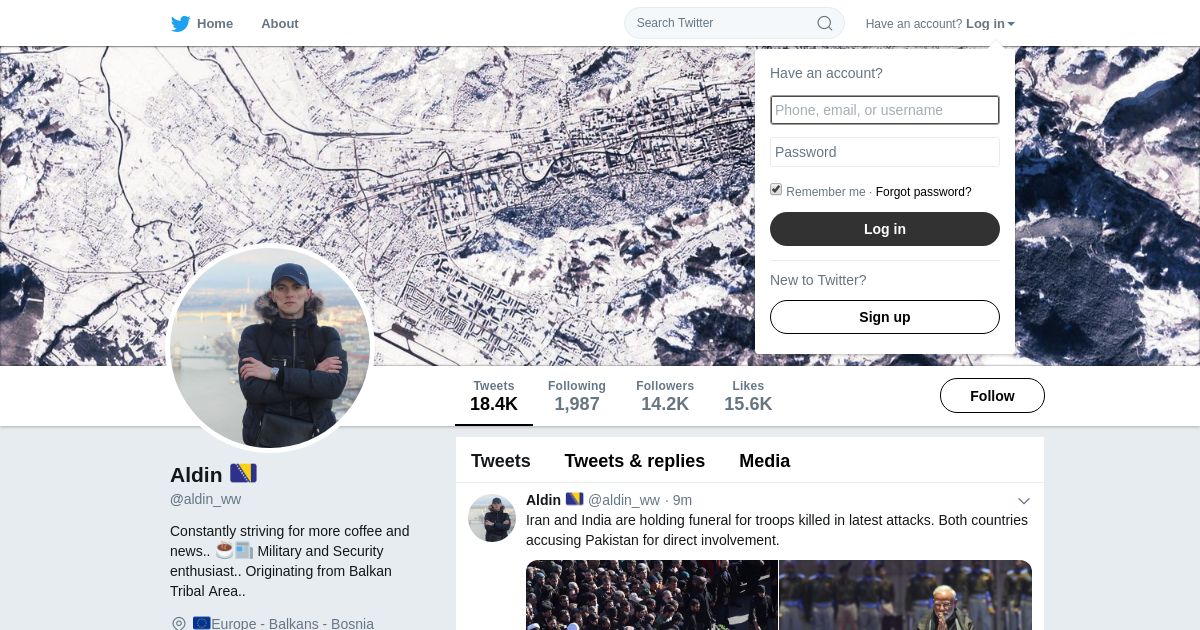This screenshot has width=1200, height=630.
Task: Follow Aldin with the Follow button
Action: (992, 396)
